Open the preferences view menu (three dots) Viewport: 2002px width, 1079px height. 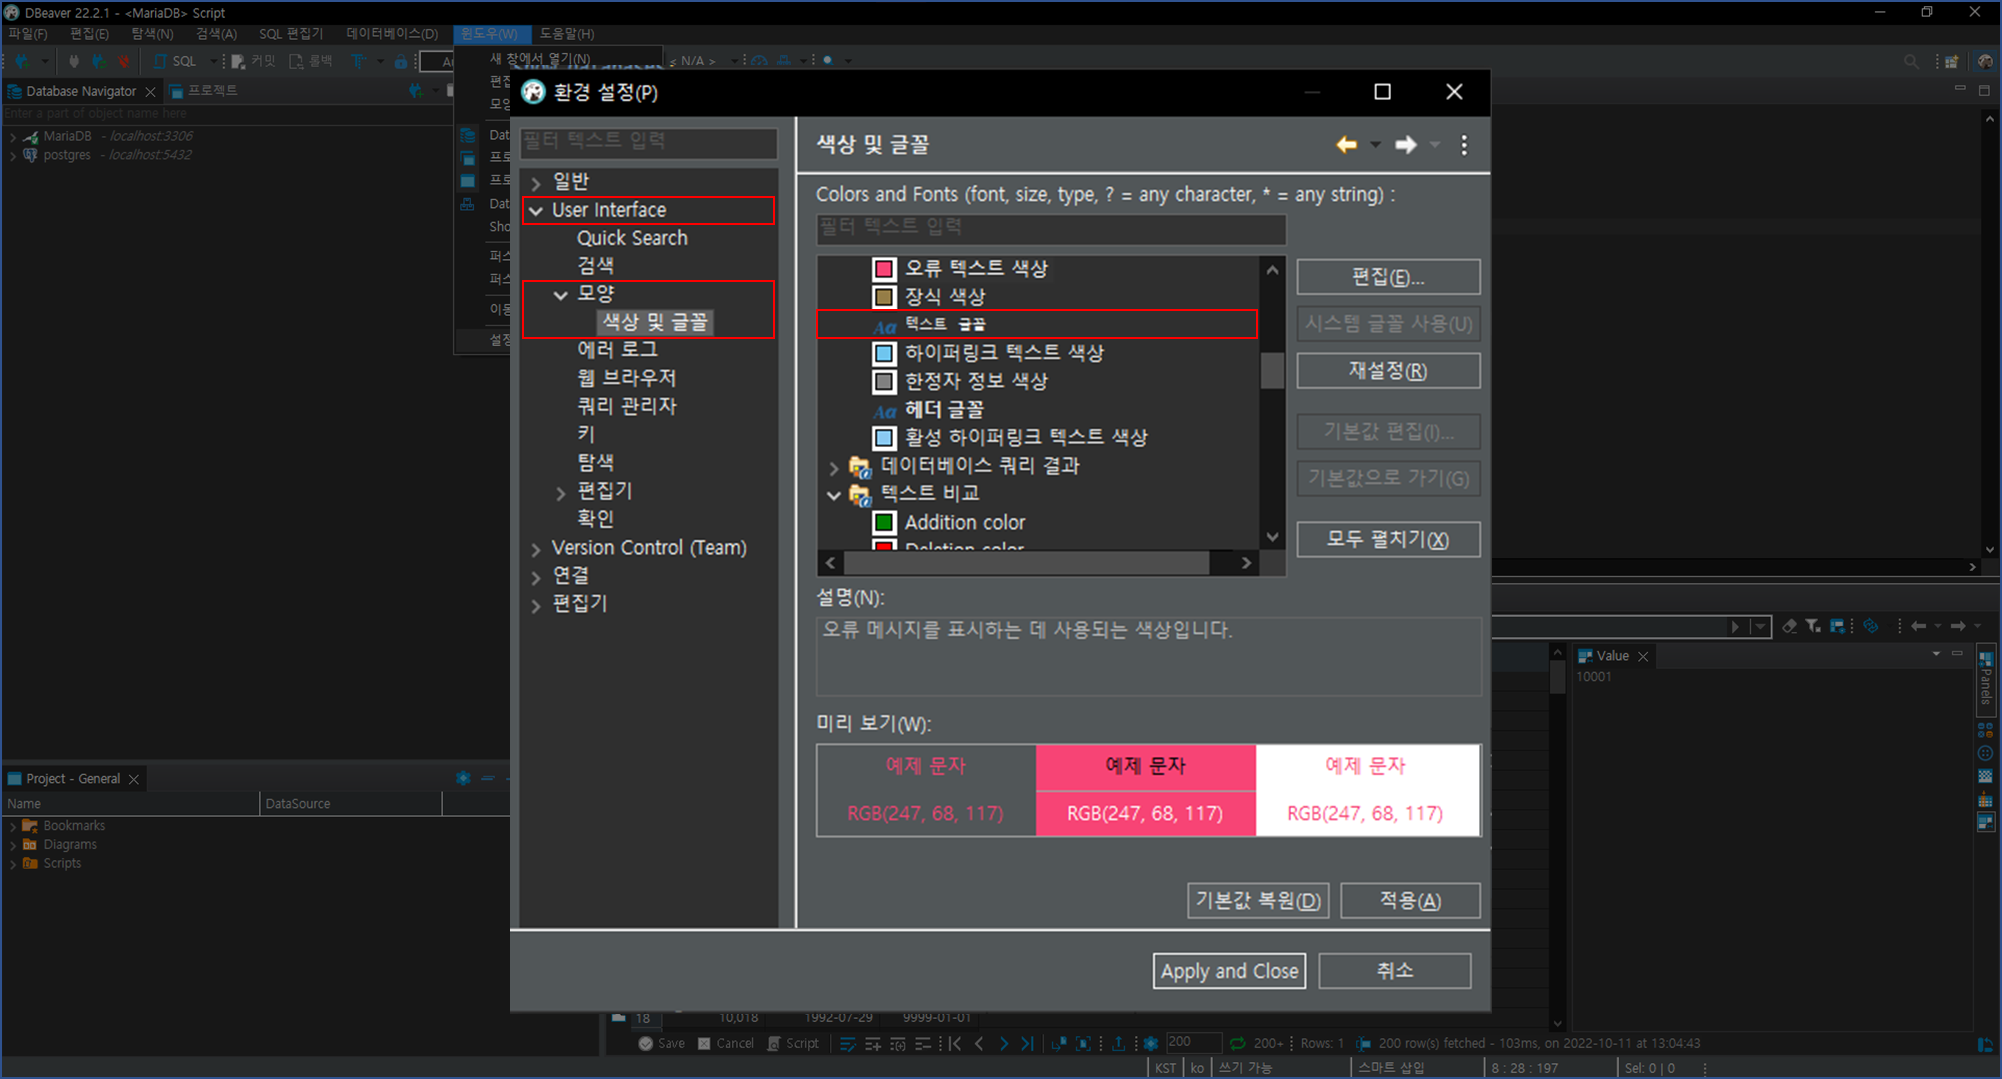tap(1464, 145)
